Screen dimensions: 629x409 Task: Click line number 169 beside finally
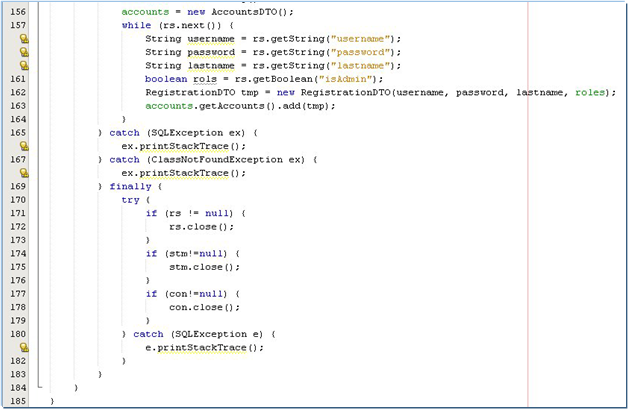[18, 186]
